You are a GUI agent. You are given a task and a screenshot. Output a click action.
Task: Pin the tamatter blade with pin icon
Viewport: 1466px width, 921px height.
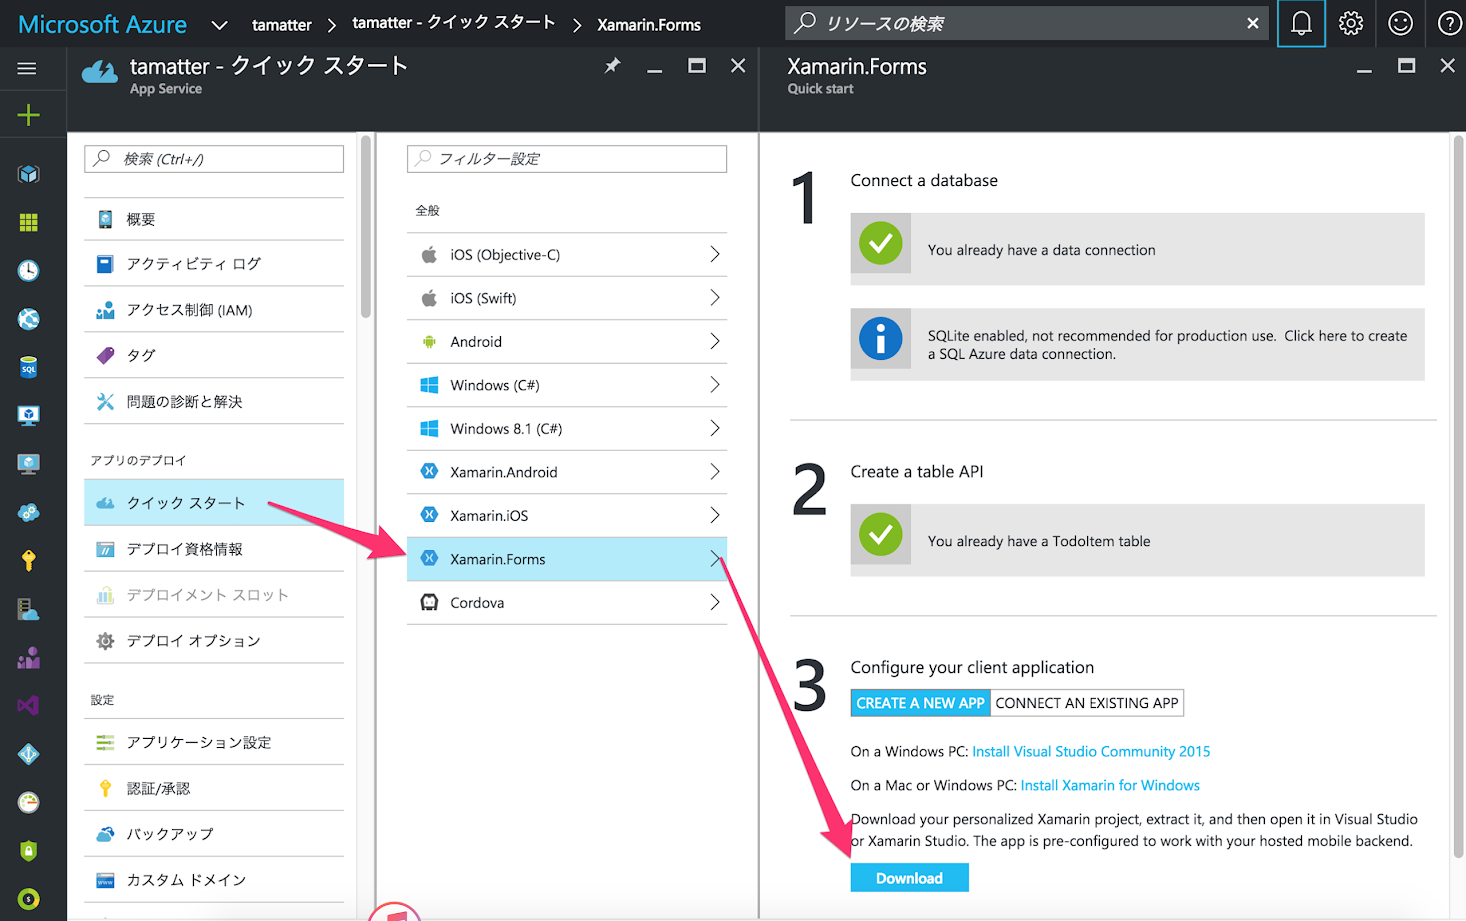[x=612, y=66]
